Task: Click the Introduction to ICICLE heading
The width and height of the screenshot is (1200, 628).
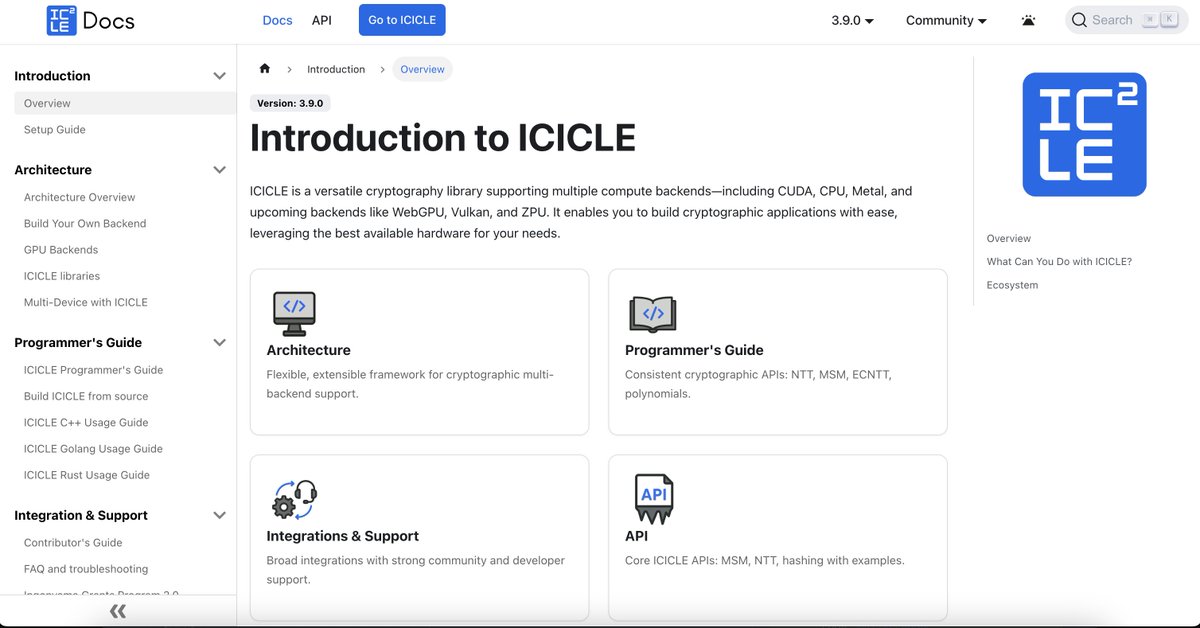Action: [x=443, y=138]
